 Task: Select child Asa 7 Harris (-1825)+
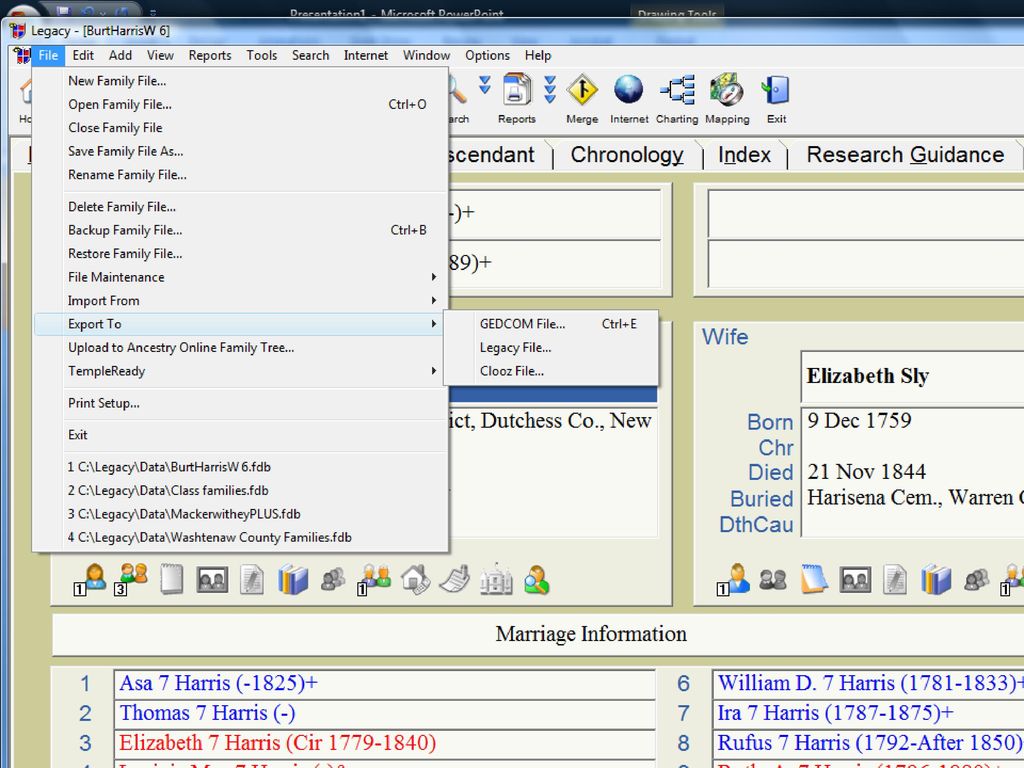pyautogui.click(x=385, y=683)
